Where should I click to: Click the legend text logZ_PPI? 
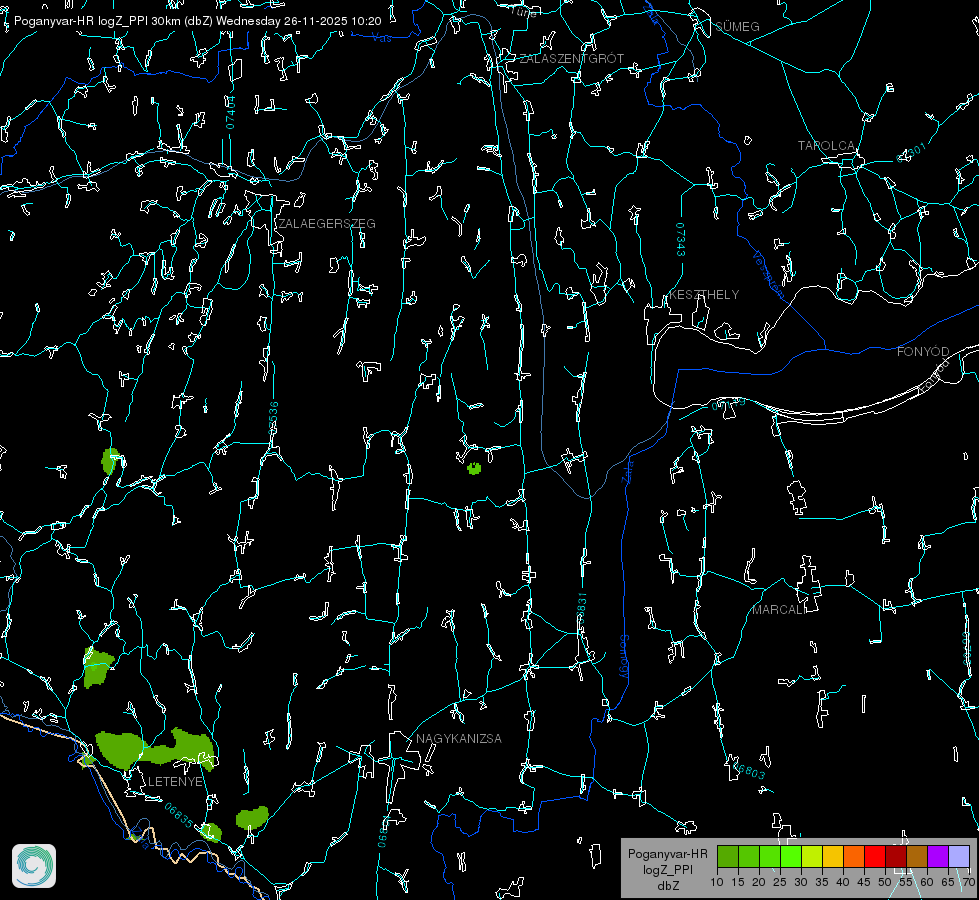(667, 869)
